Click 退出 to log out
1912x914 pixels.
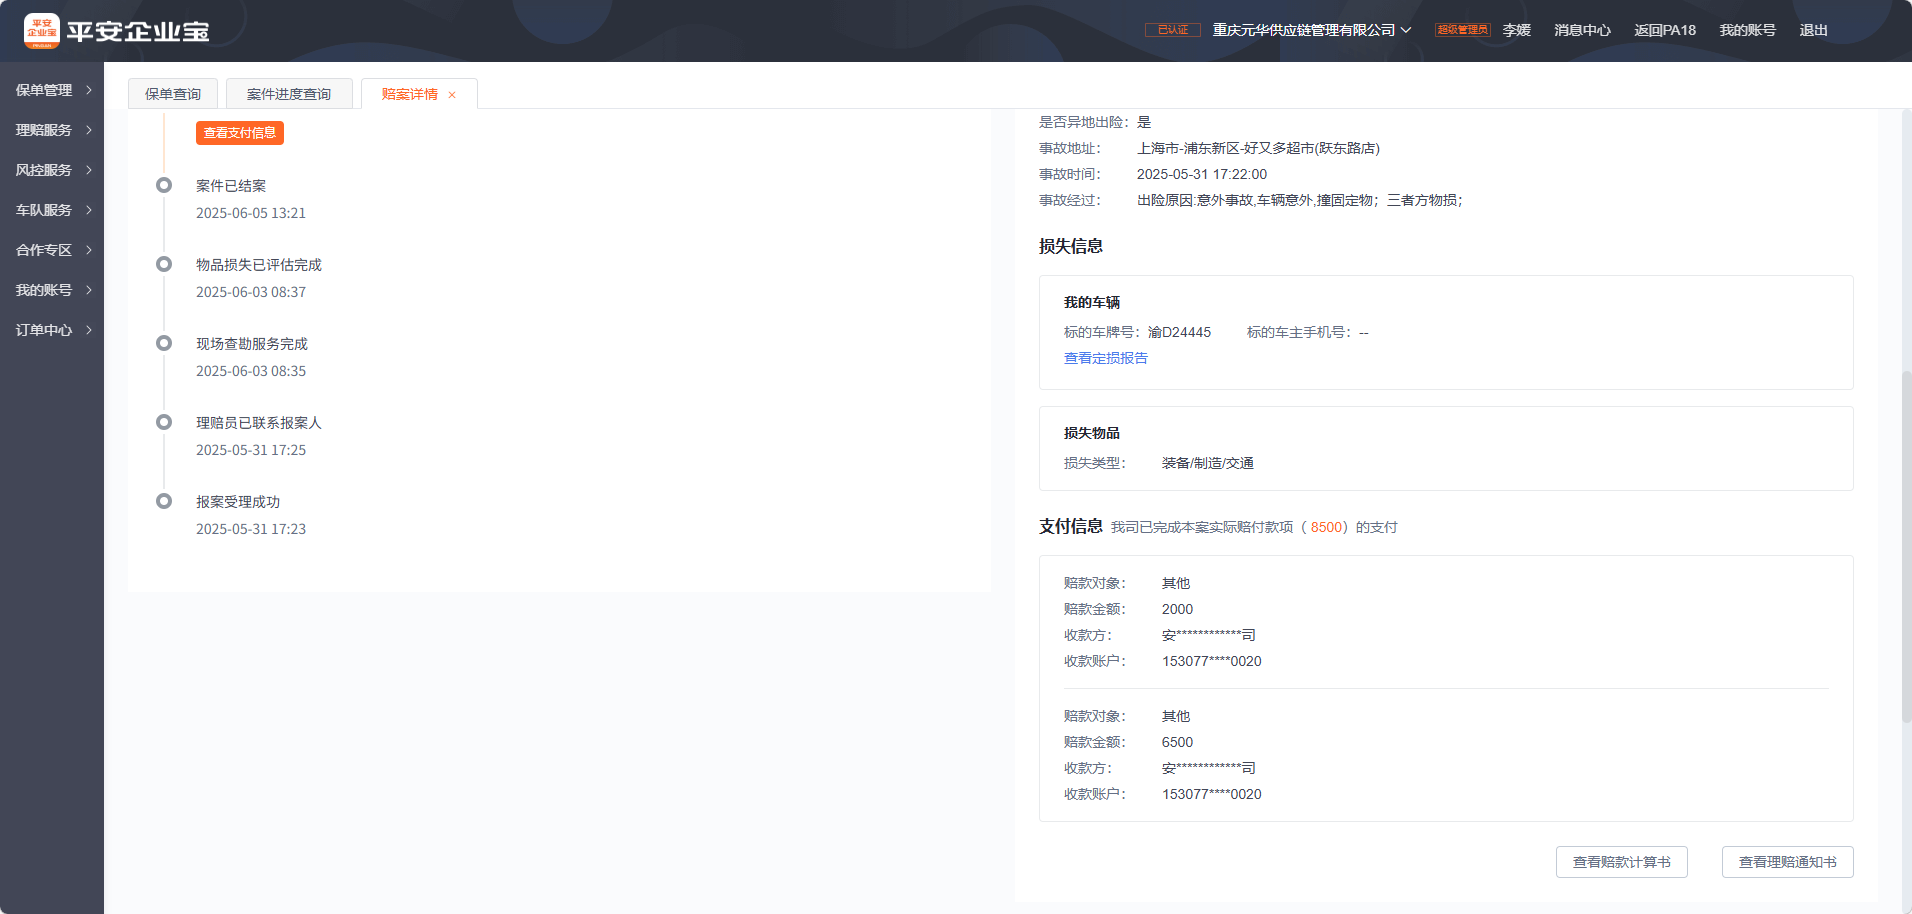click(x=1813, y=30)
